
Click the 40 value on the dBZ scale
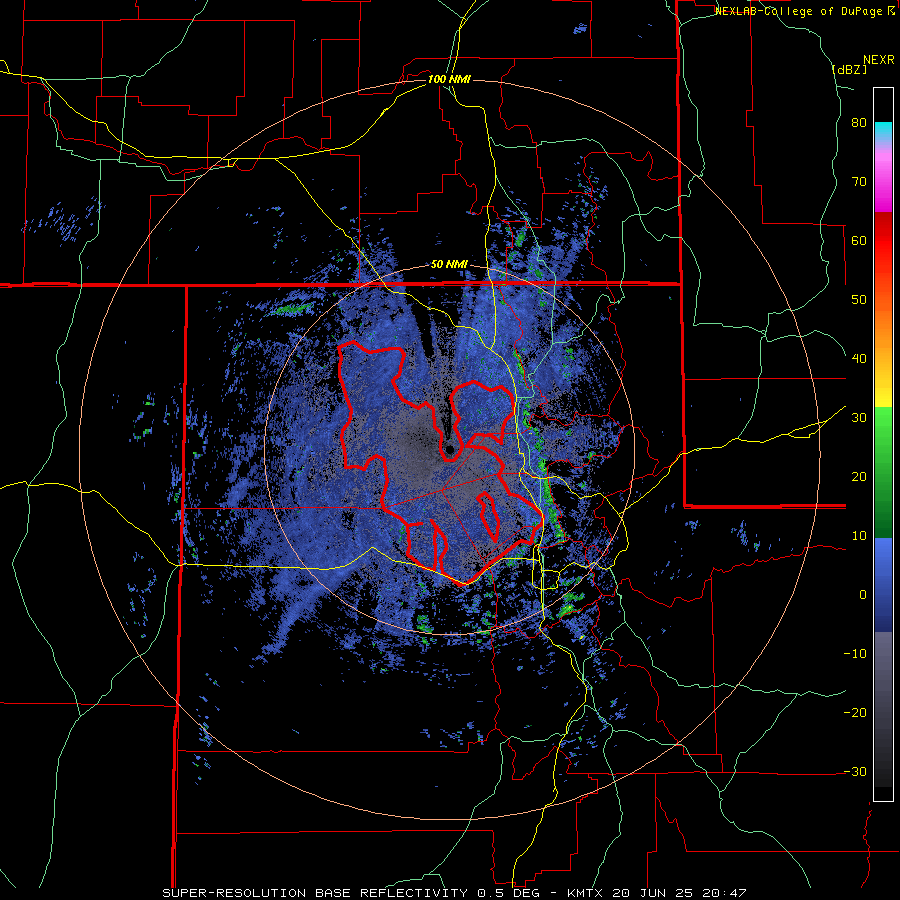coord(859,359)
